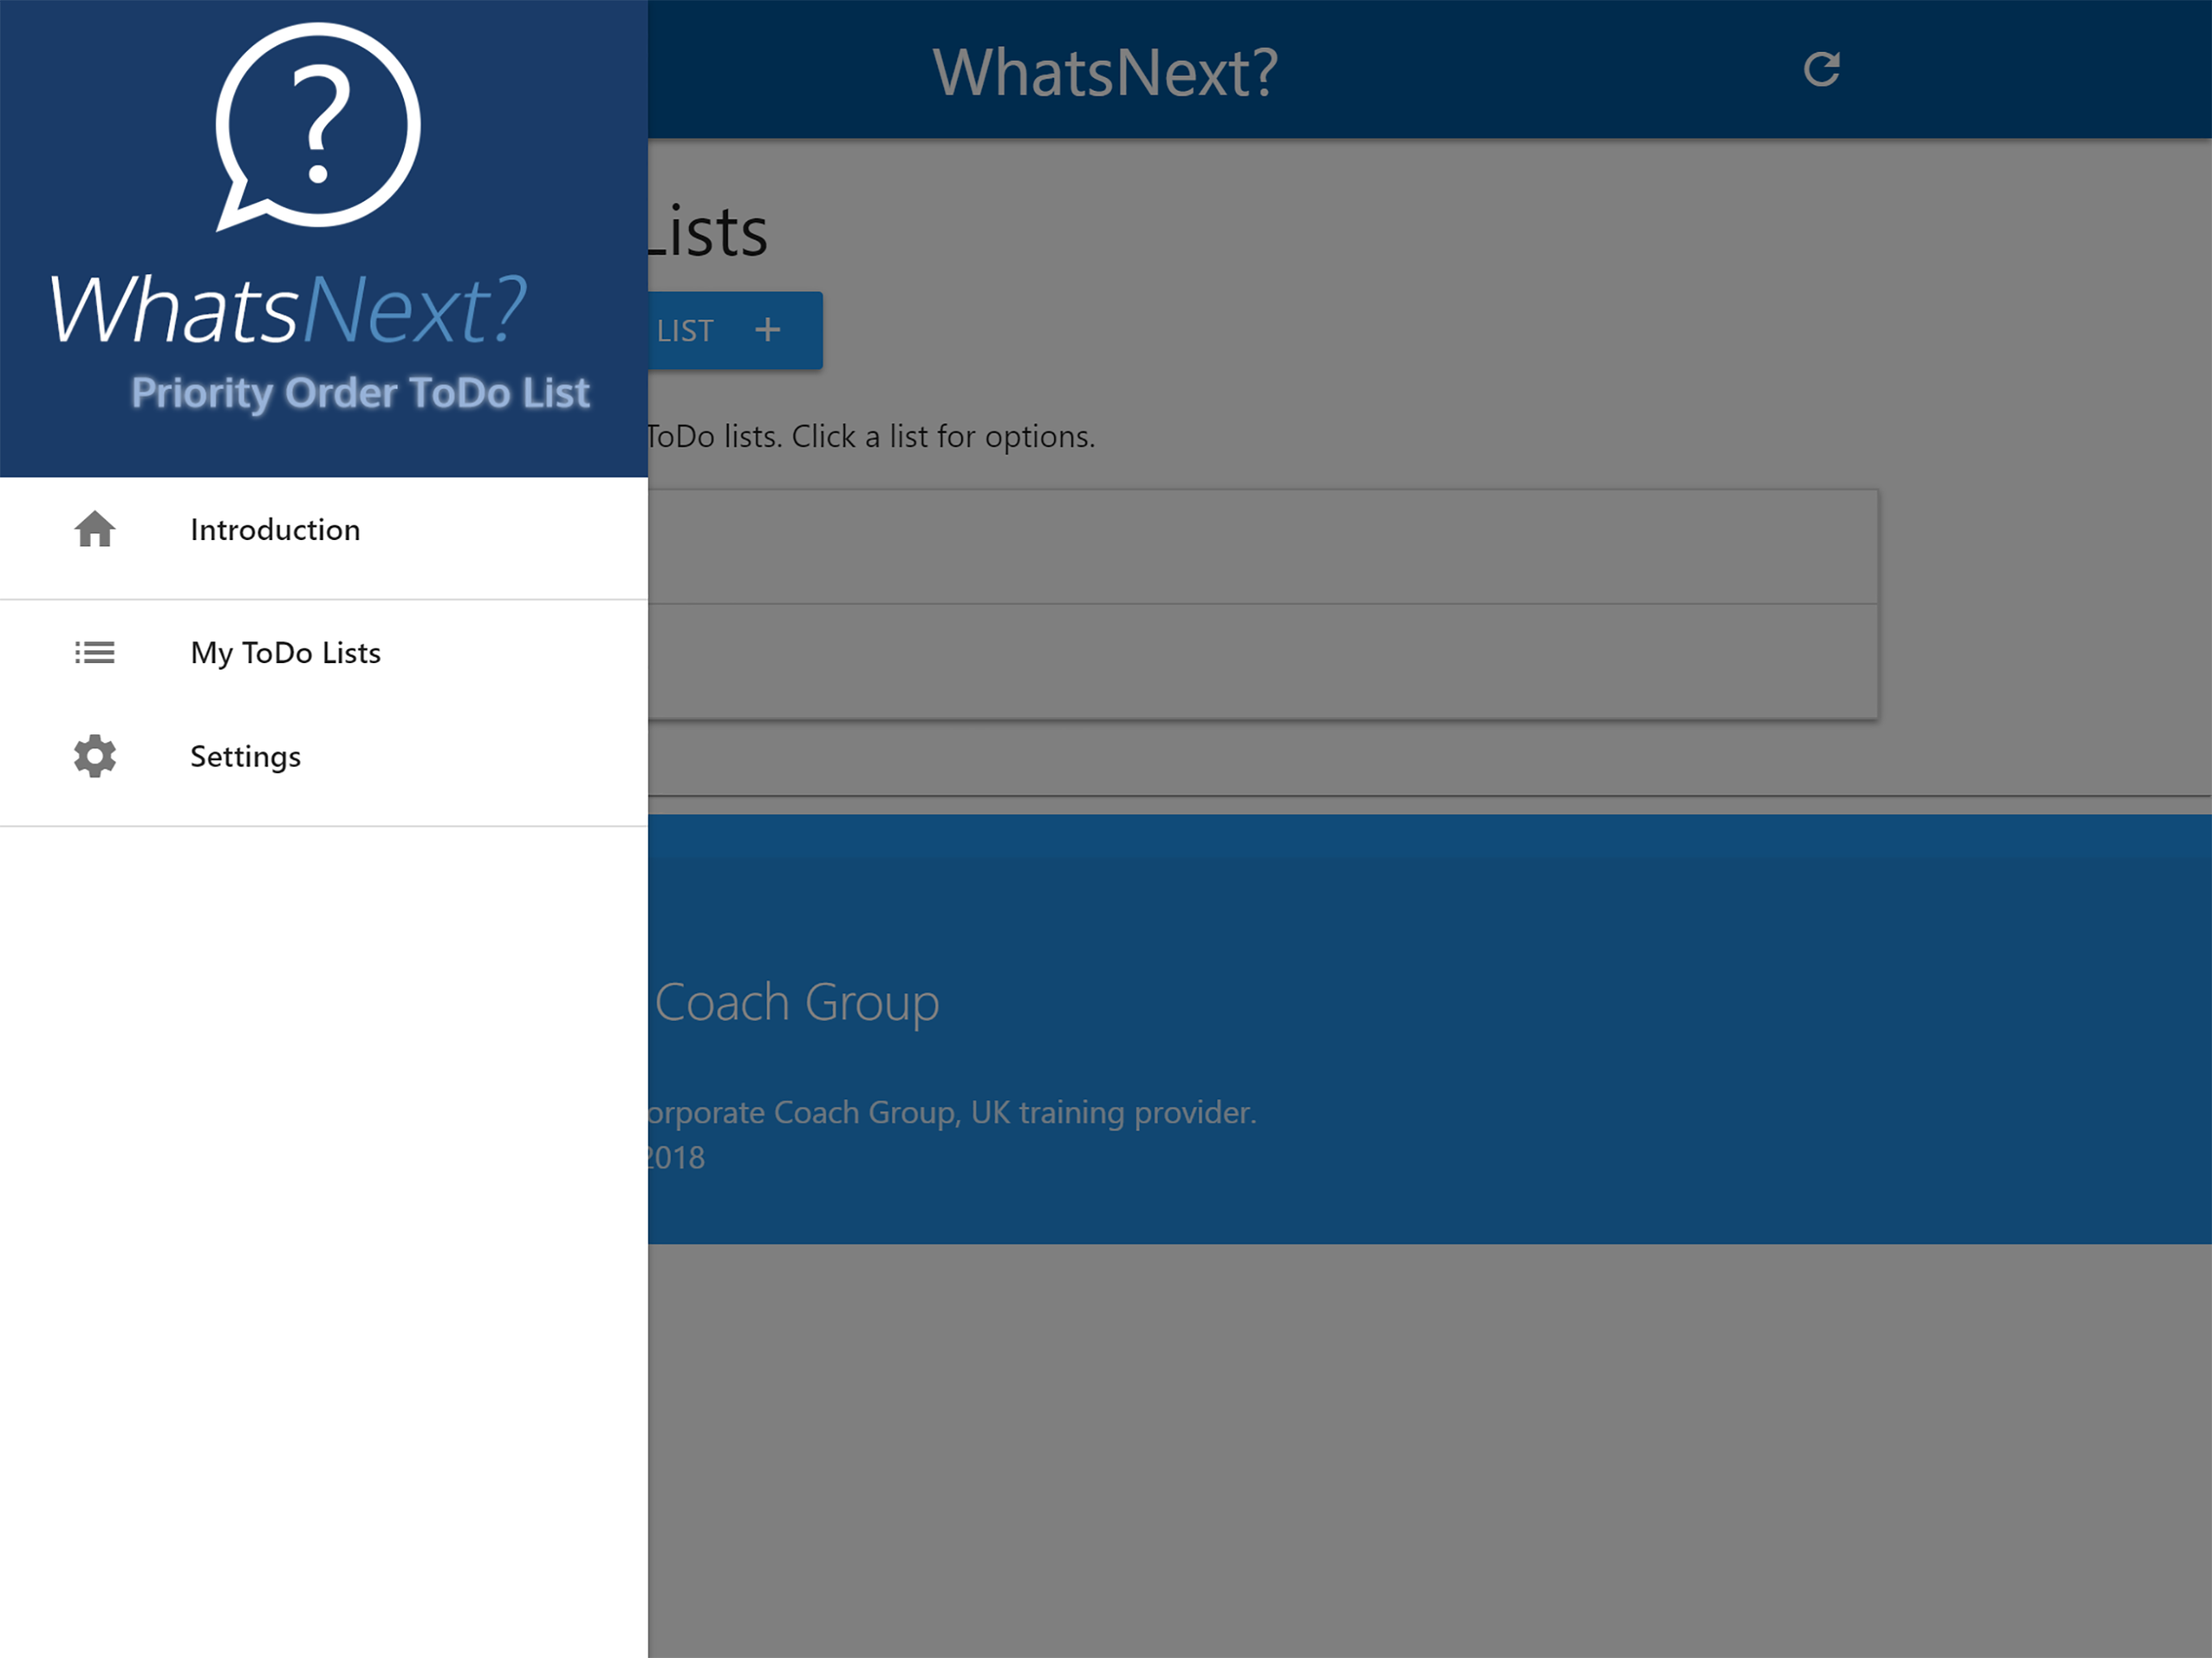Click the WhatsNext? drawer logo text
Image resolution: width=2212 pixels, height=1658 pixels.
click(x=288, y=310)
